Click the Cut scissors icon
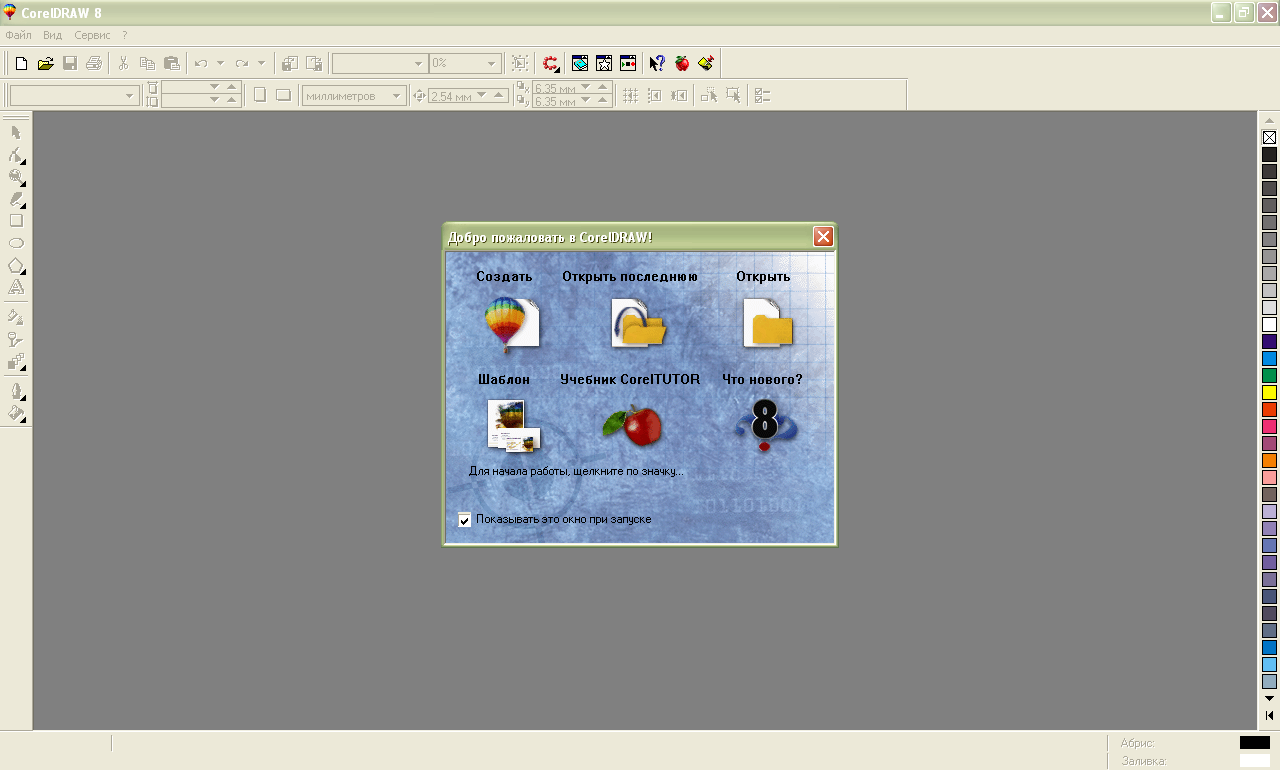This screenshot has height=770, width=1280. coord(123,63)
